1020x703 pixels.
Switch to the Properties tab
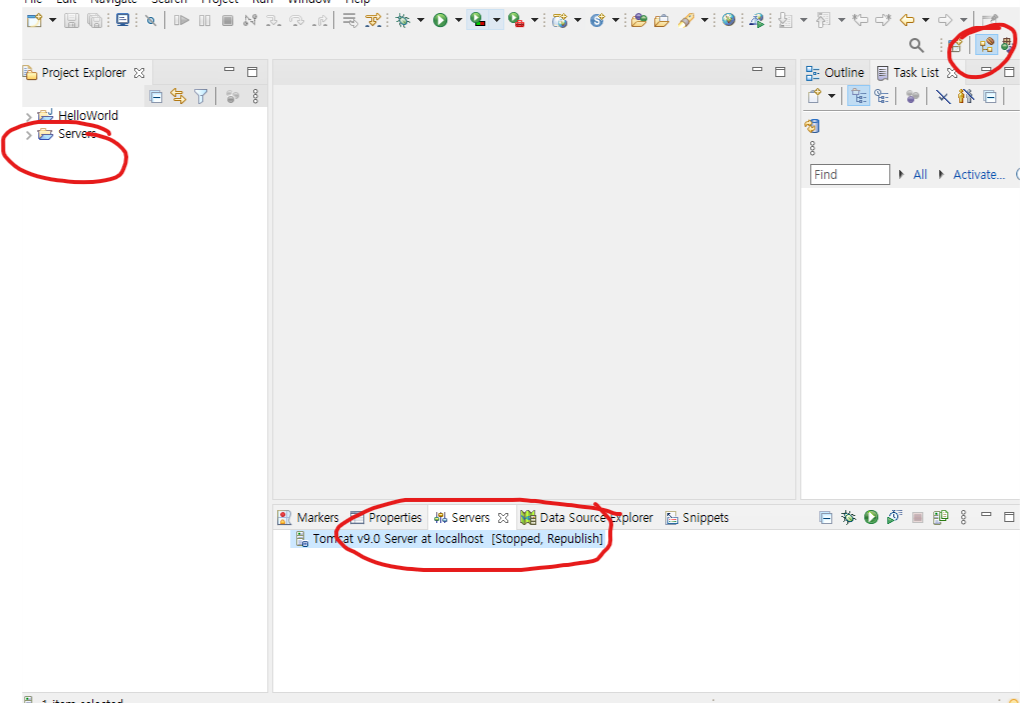tap(387, 518)
